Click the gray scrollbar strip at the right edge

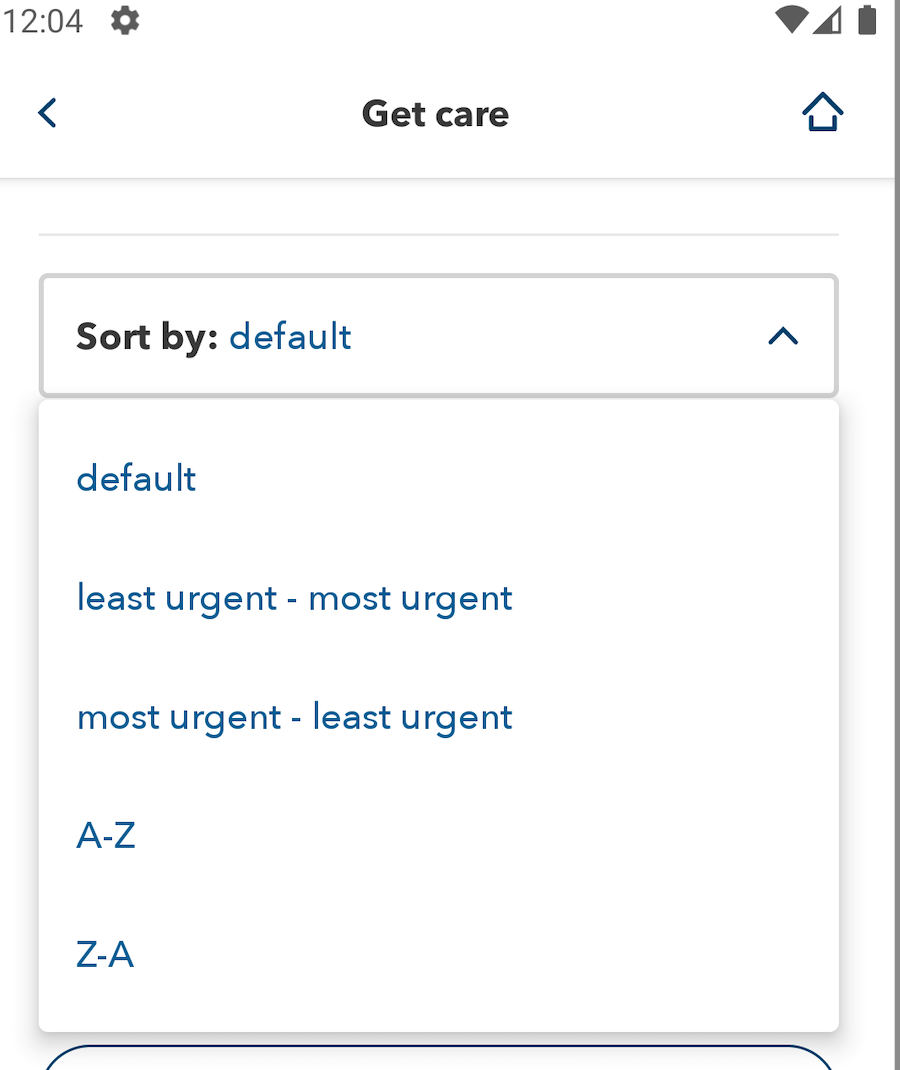pyautogui.click(x=896, y=600)
